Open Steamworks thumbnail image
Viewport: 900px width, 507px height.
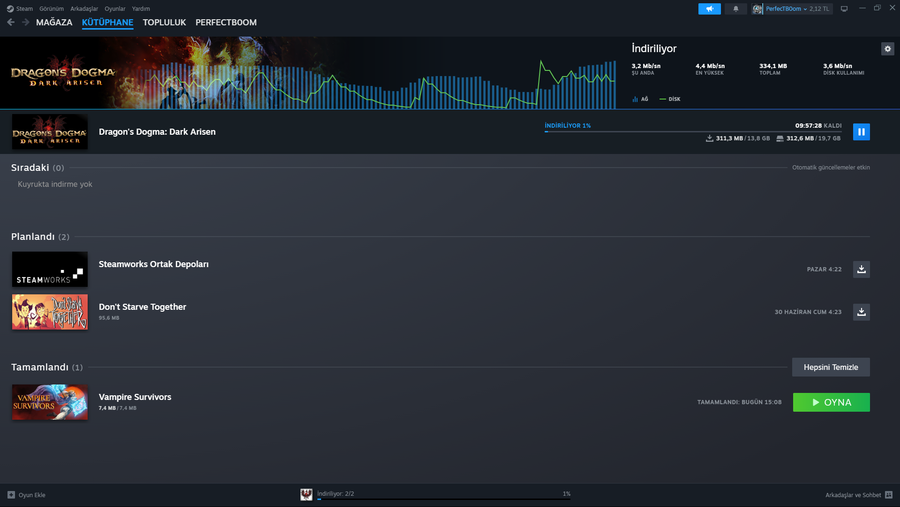50,269
